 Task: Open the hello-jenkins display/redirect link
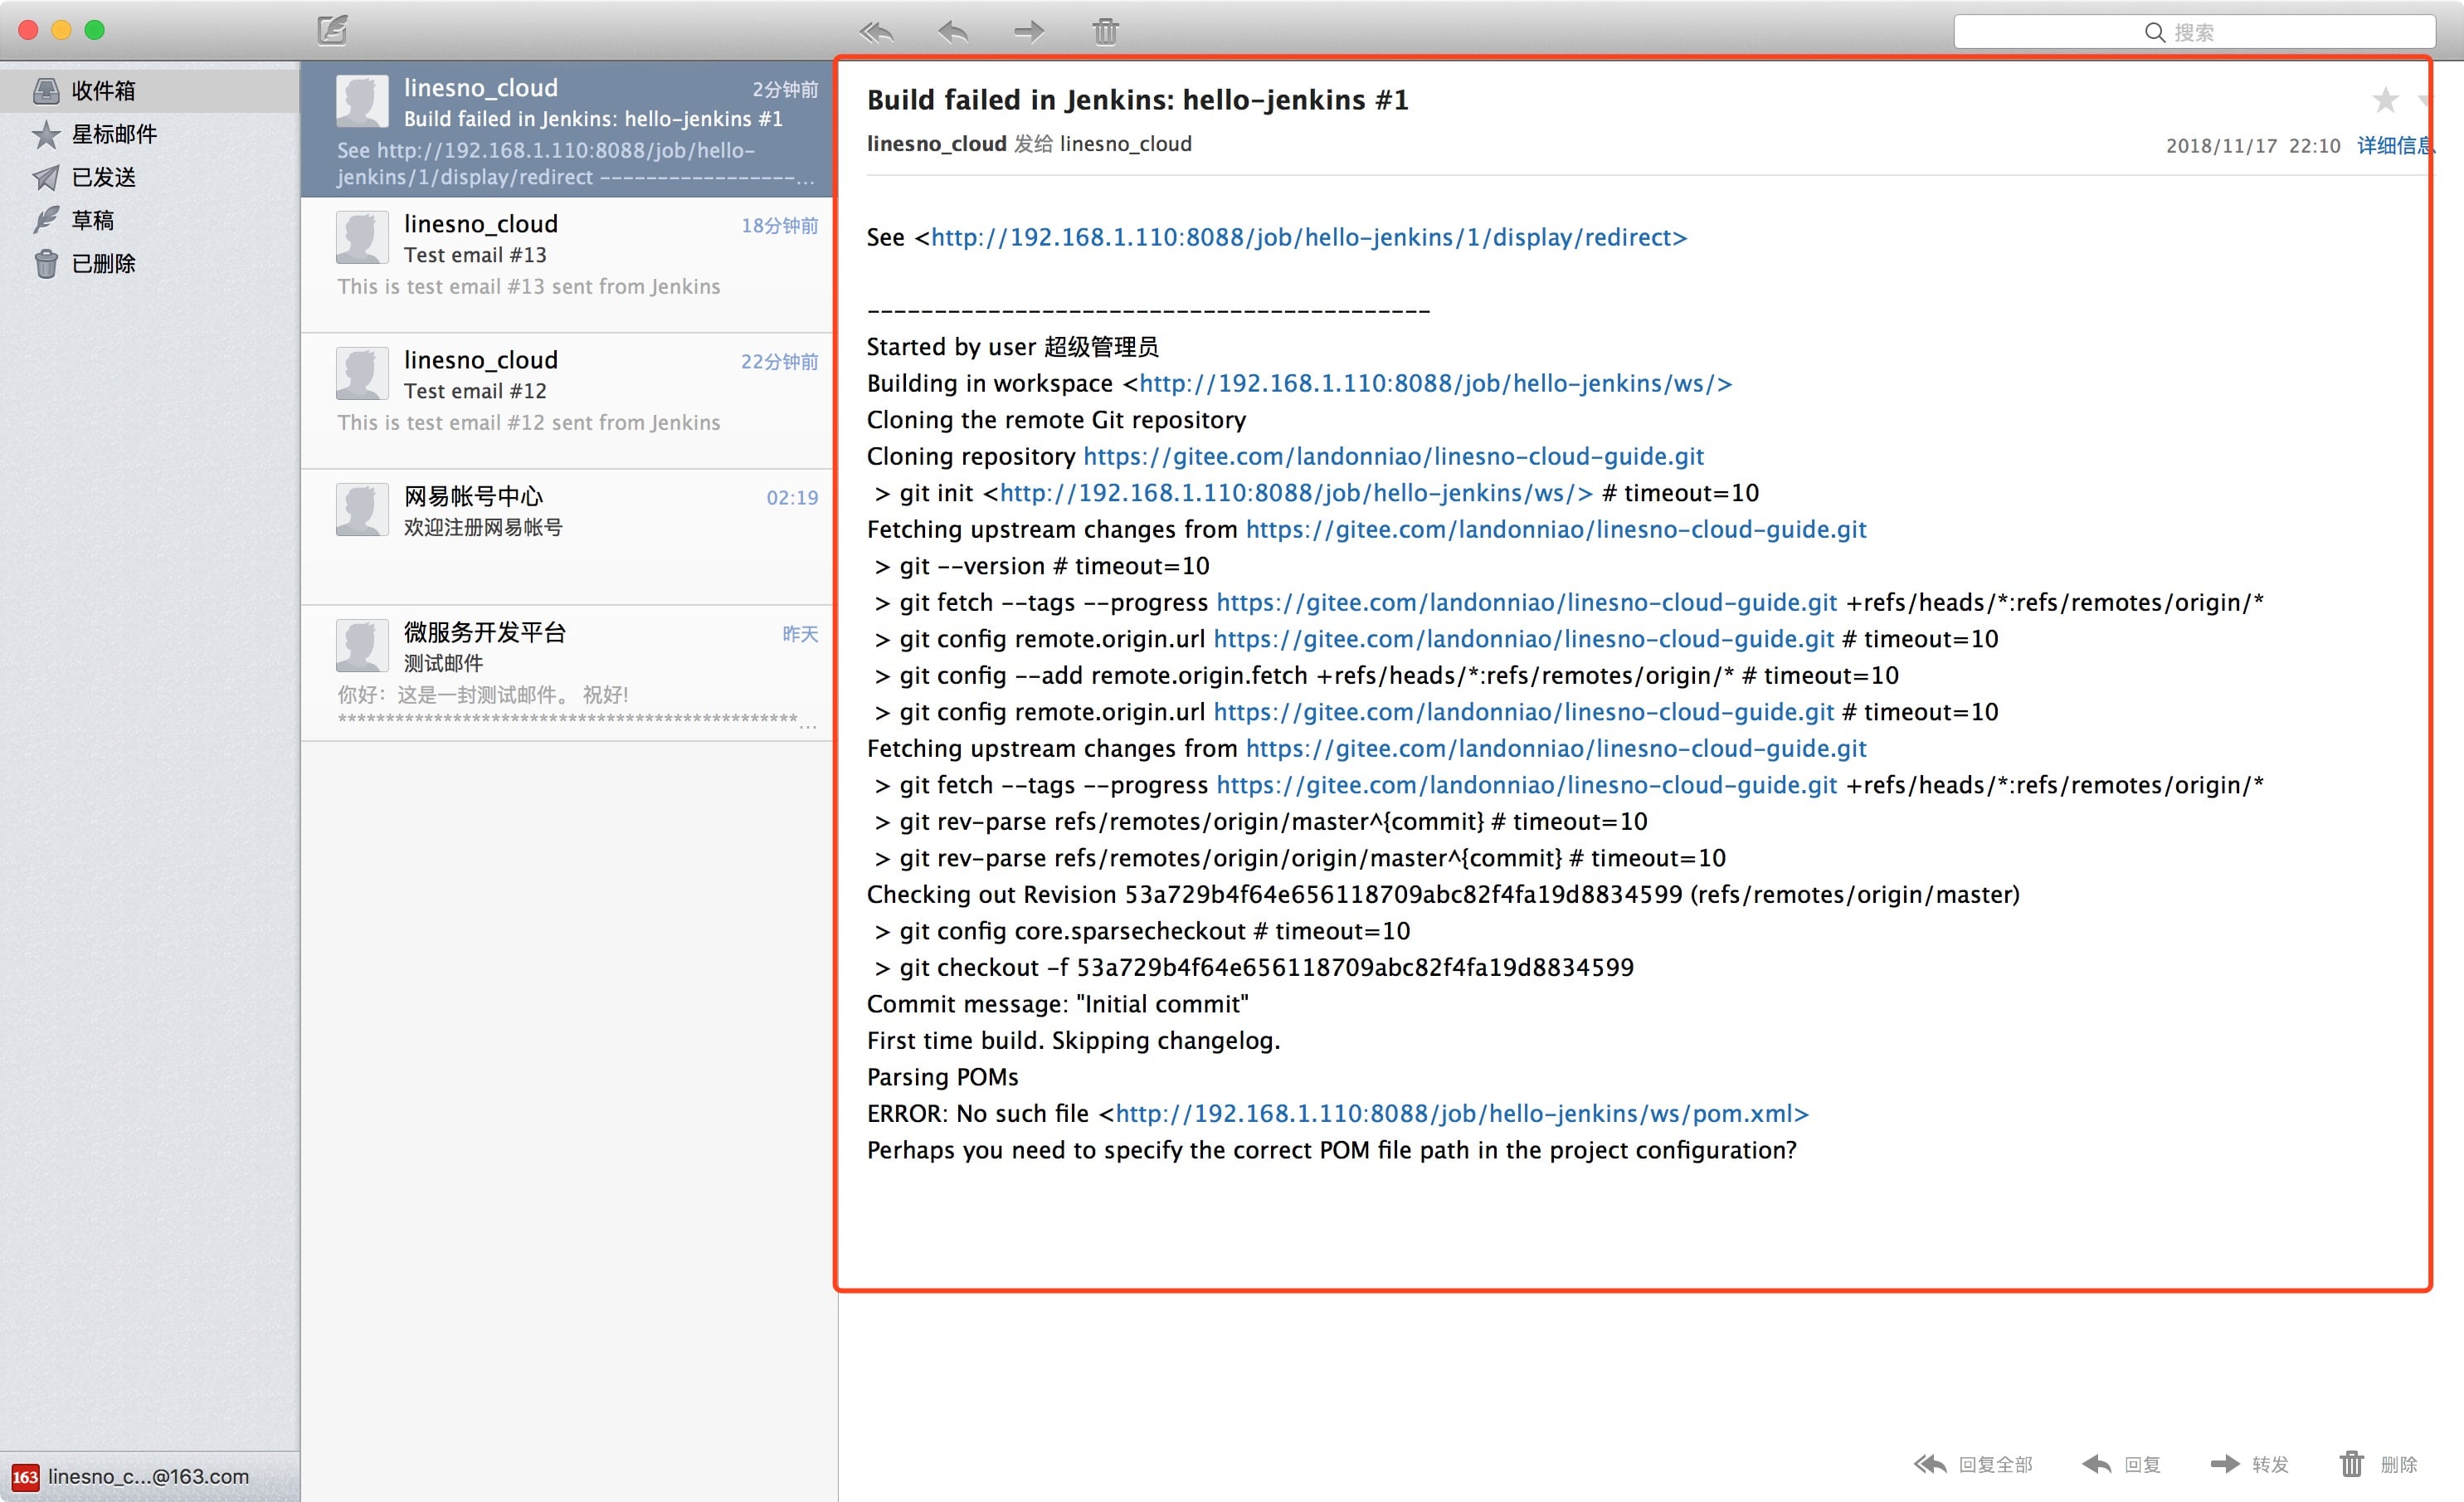[x=1308, y=238]
